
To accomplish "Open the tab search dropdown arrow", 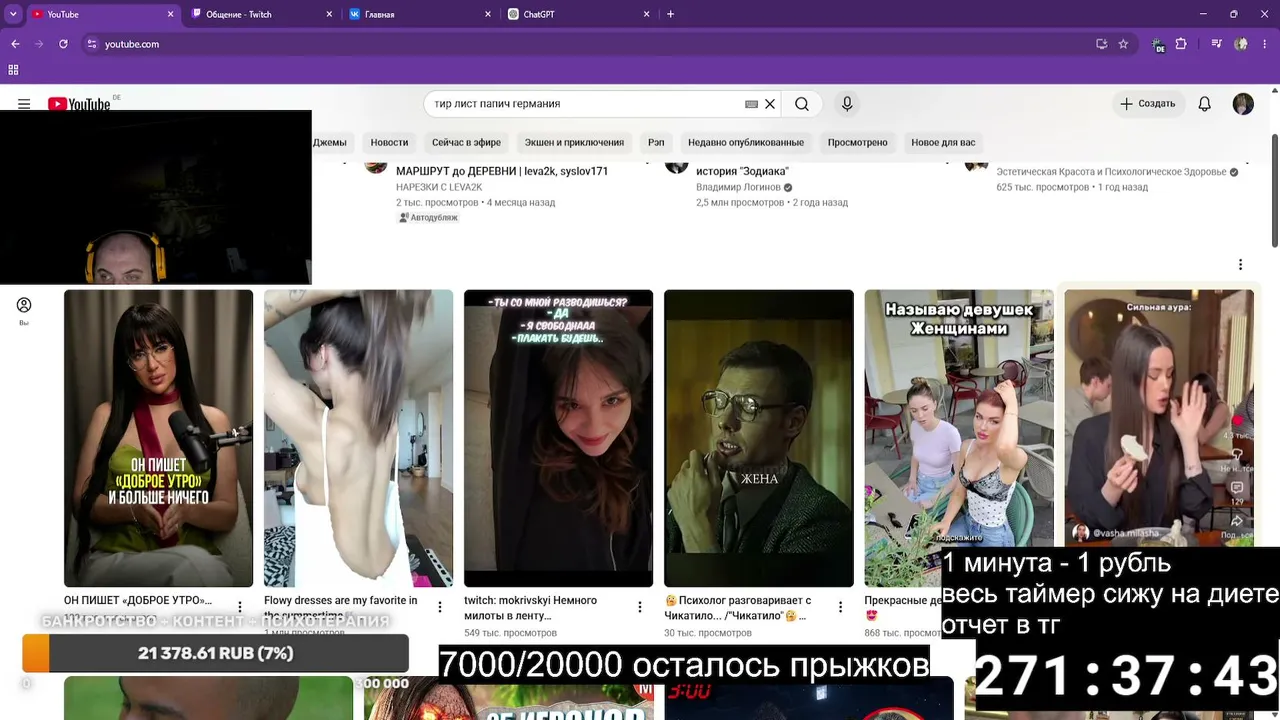I will [x=13, y=14].
